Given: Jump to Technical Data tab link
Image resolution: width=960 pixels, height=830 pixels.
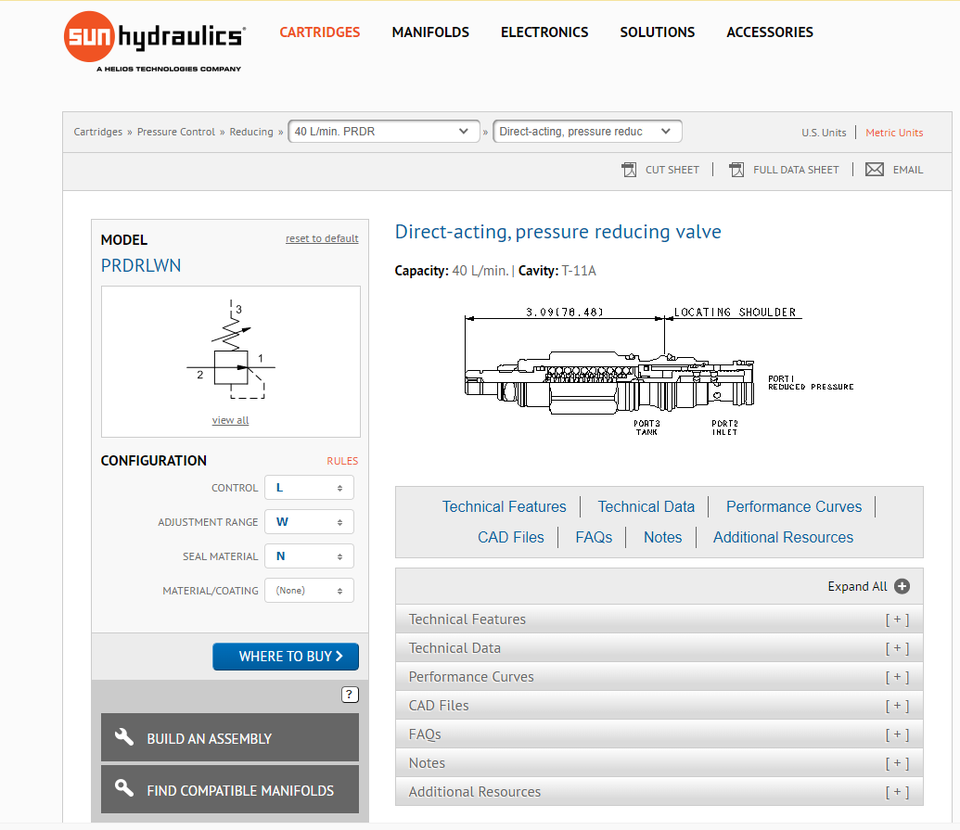Looking at the screenshot, I should pyautogui.click(x=646, y=507).
